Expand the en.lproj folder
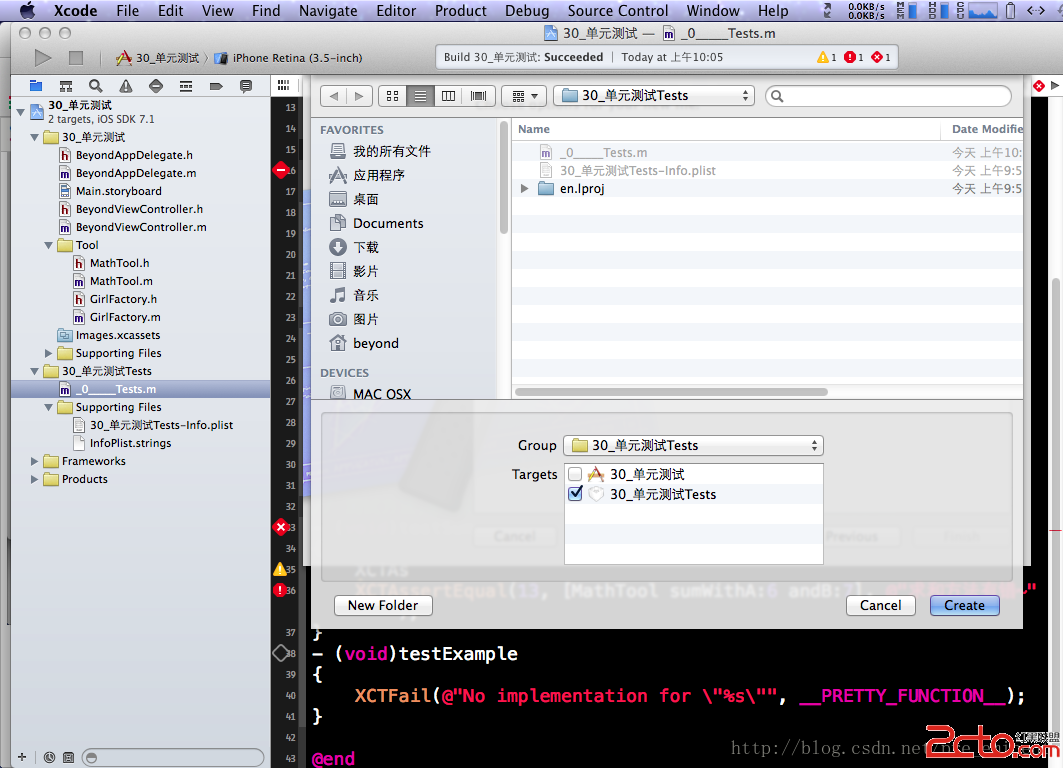1063x768 pixels. 525,188
